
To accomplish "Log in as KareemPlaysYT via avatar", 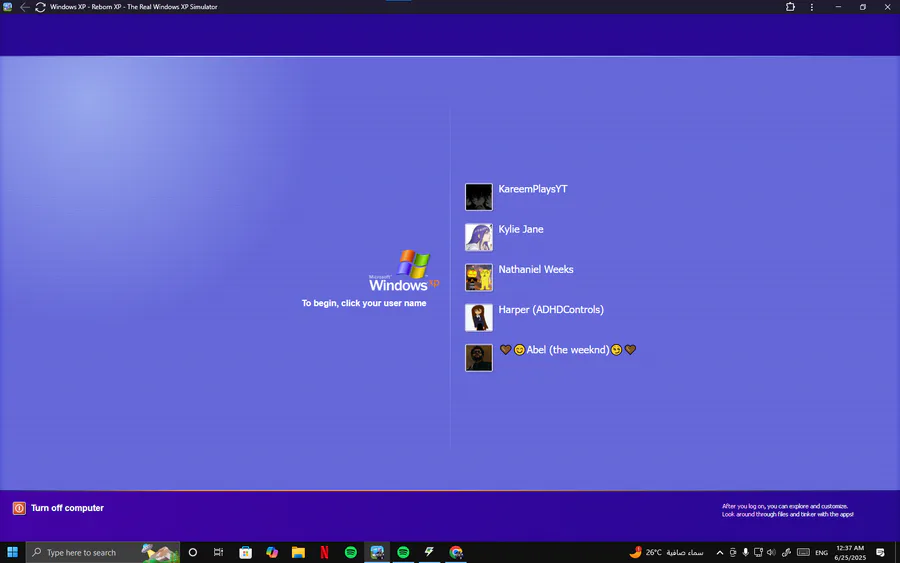I will (x=479, y=197).
